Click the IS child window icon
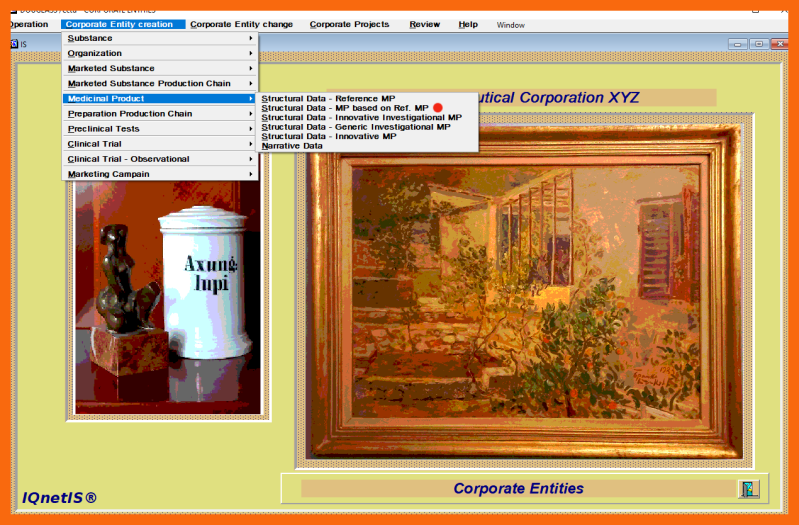 (15, 44)
